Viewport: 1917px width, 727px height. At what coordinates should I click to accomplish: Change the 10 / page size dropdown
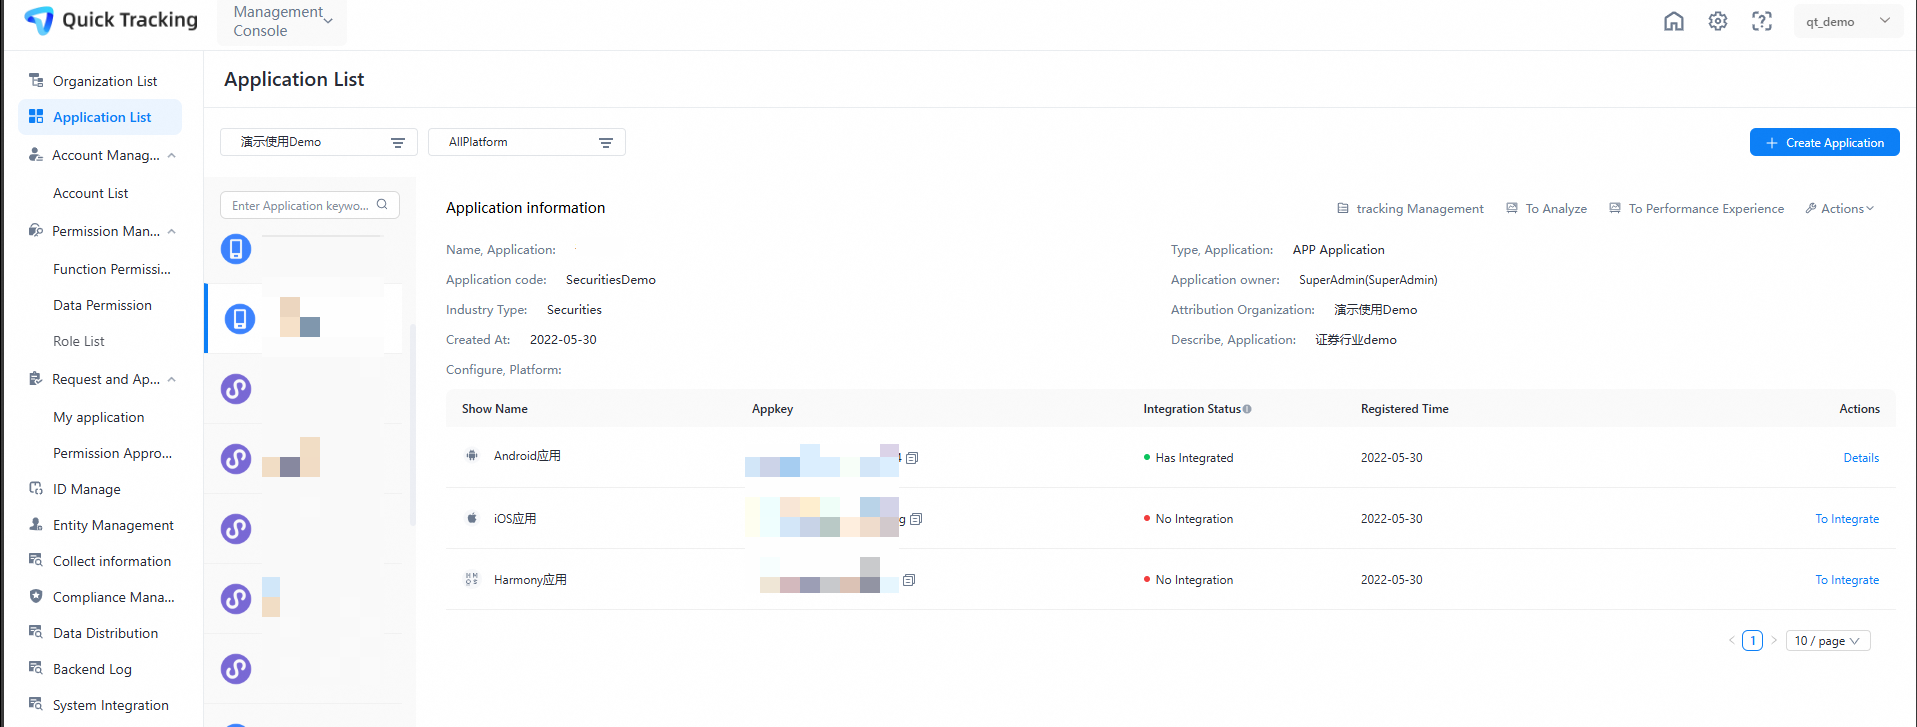click(x=1828, y=641)
